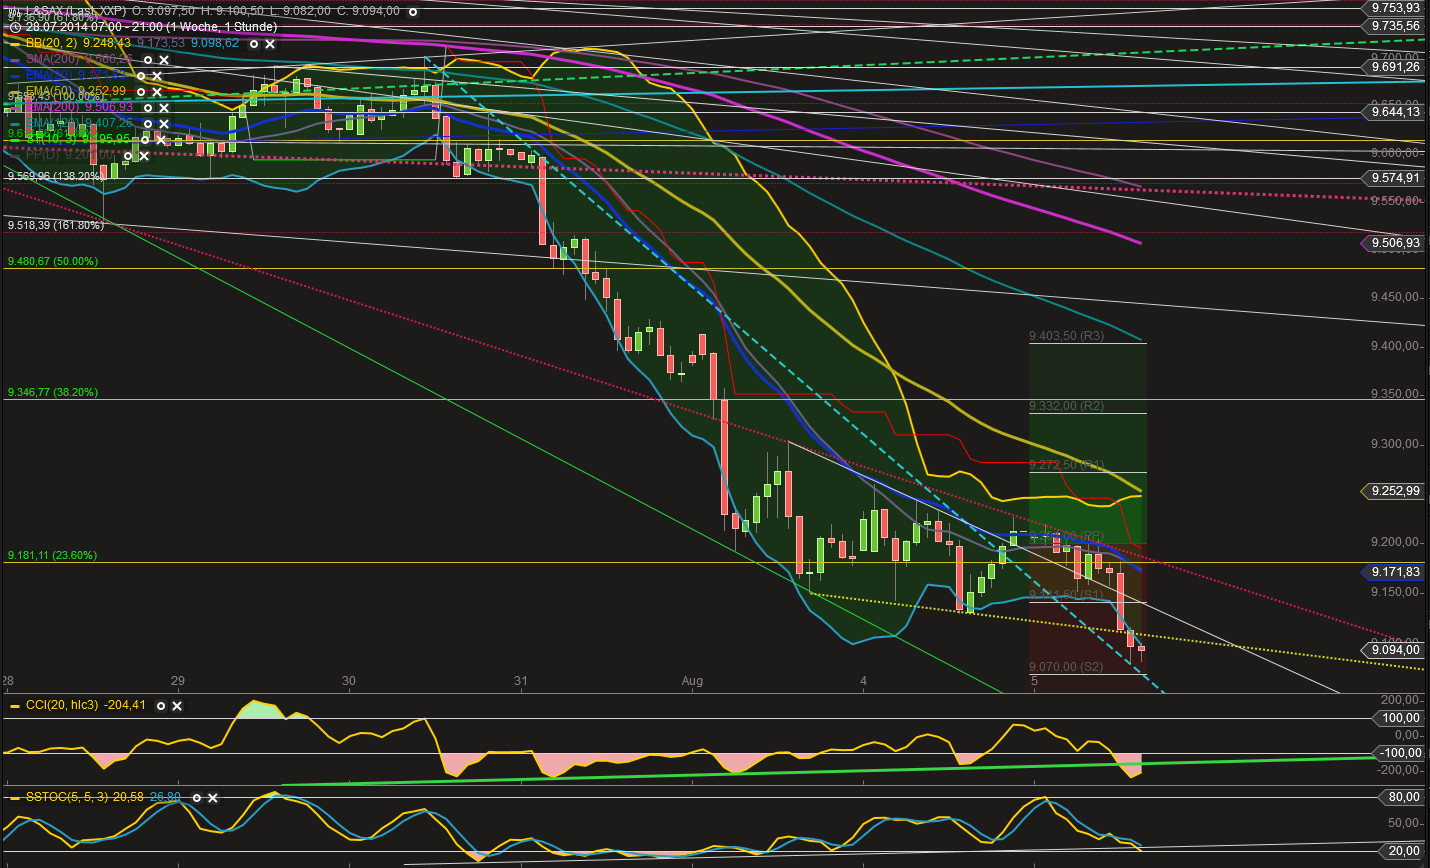The width and height of the screenshot is (1430, 868).
Task: Click the 9.480,67 (50.00%) Fibonacci label
Action: click(x=53, y=262)
